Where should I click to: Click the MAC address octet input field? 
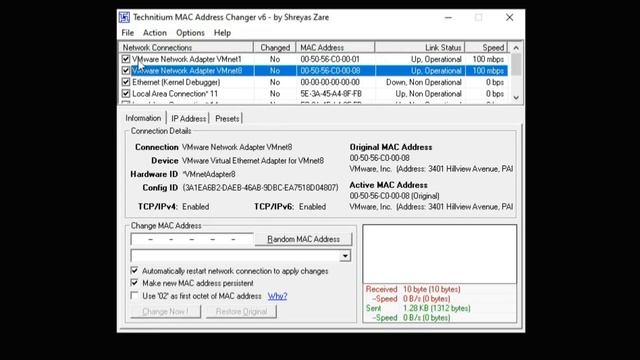(192, 239)
